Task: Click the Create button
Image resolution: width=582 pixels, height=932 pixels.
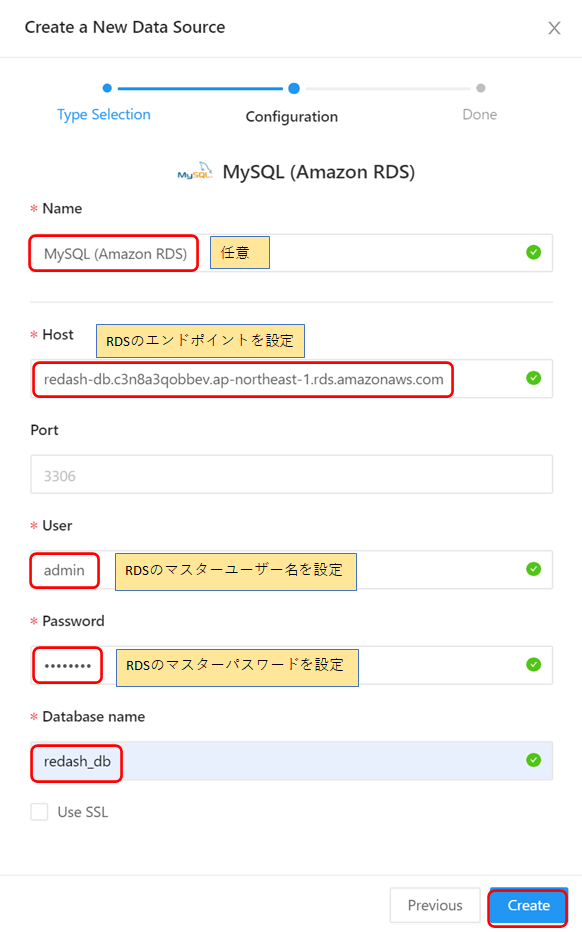Action: pyautogui.click(x=527, y=905)
